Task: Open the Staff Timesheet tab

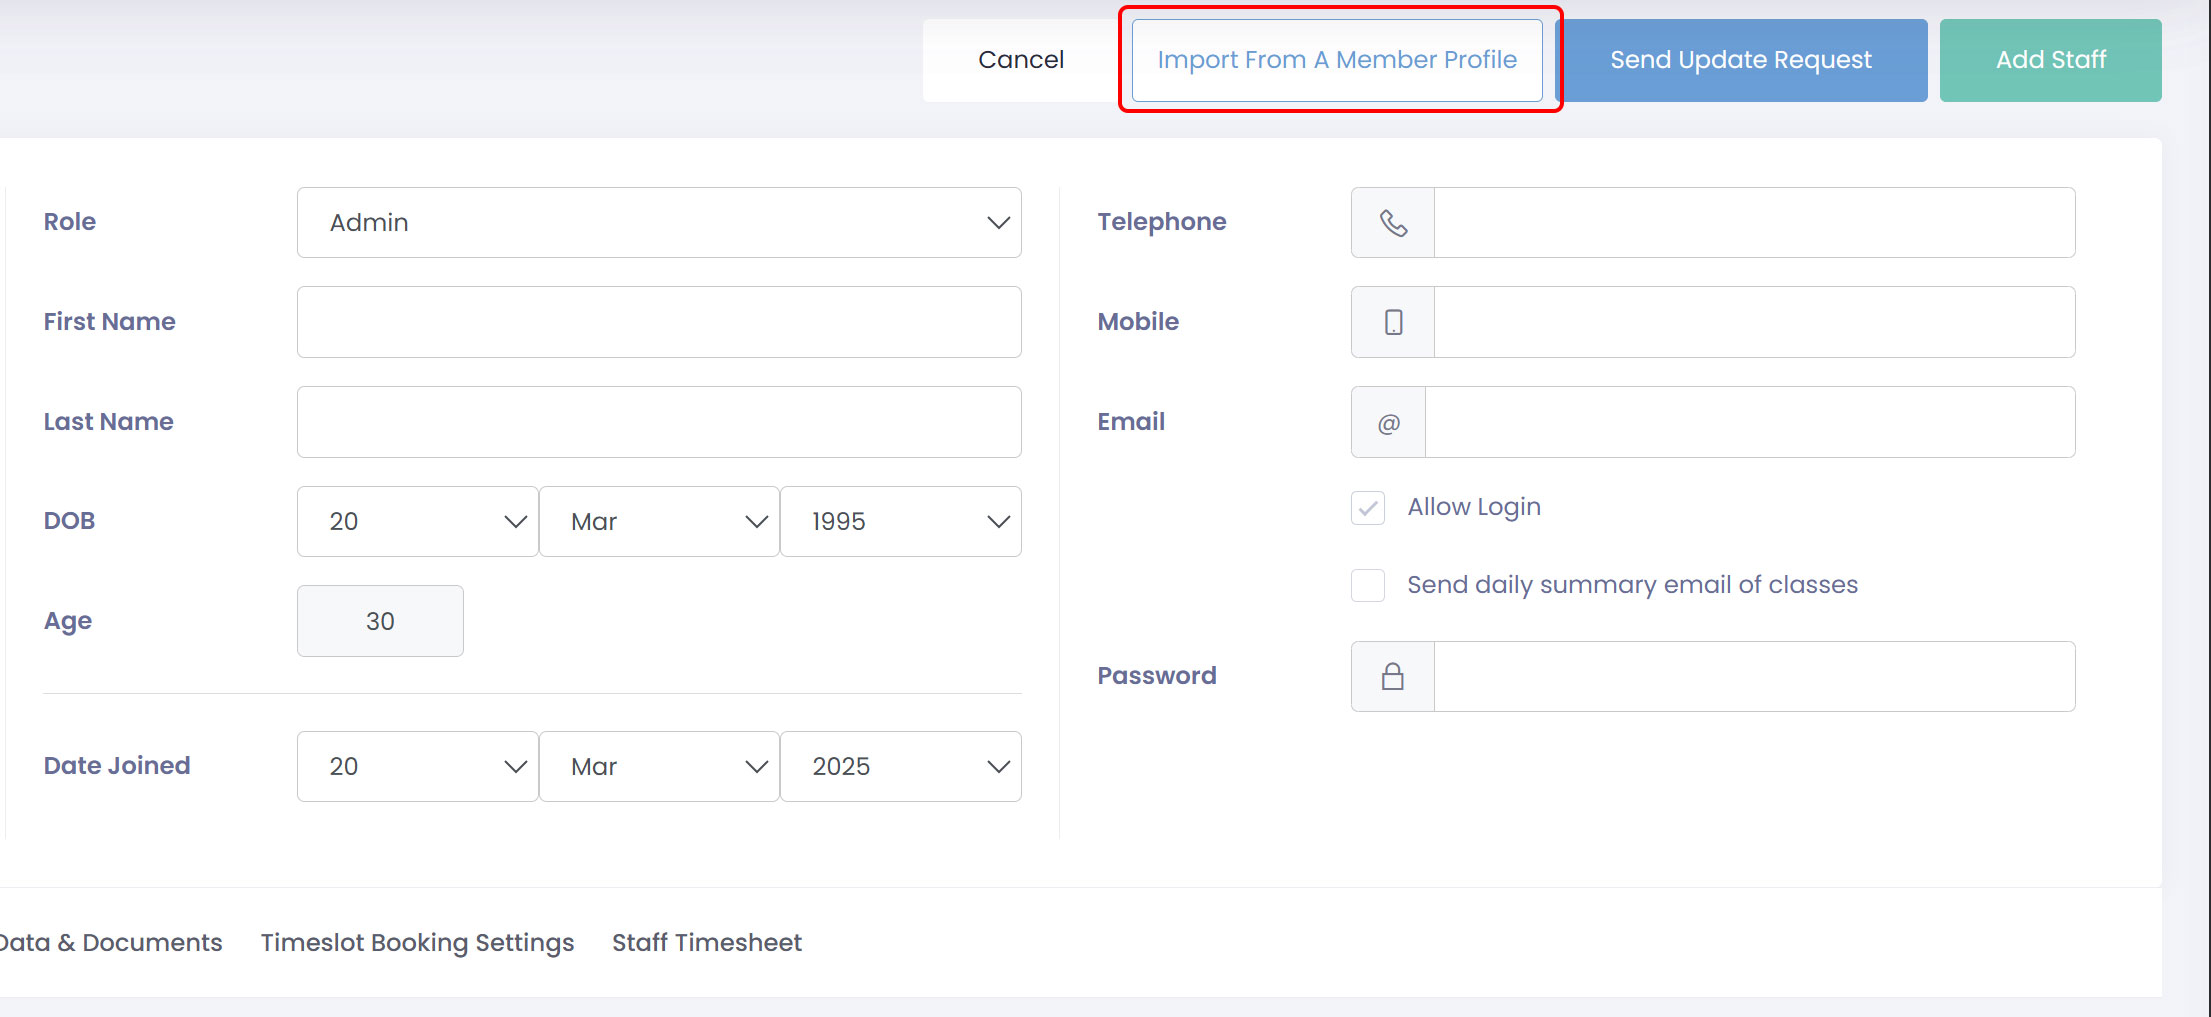Action: [706, 942]
